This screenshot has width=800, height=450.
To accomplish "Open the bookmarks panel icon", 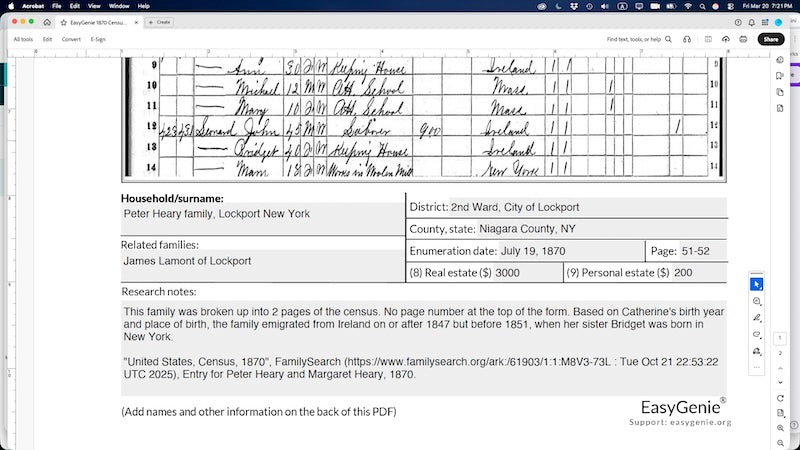I will pyautogui.click(x=780, y=76).
